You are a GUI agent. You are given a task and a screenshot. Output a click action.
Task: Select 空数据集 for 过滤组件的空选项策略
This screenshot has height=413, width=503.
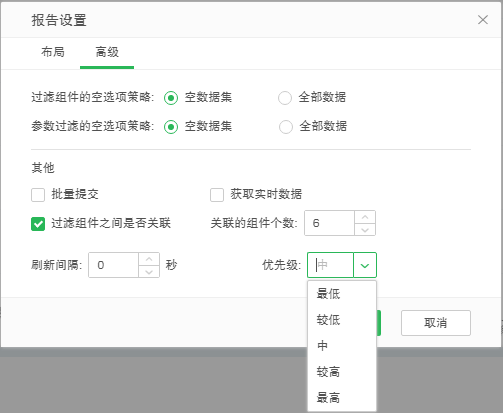(x=171, y=98)
